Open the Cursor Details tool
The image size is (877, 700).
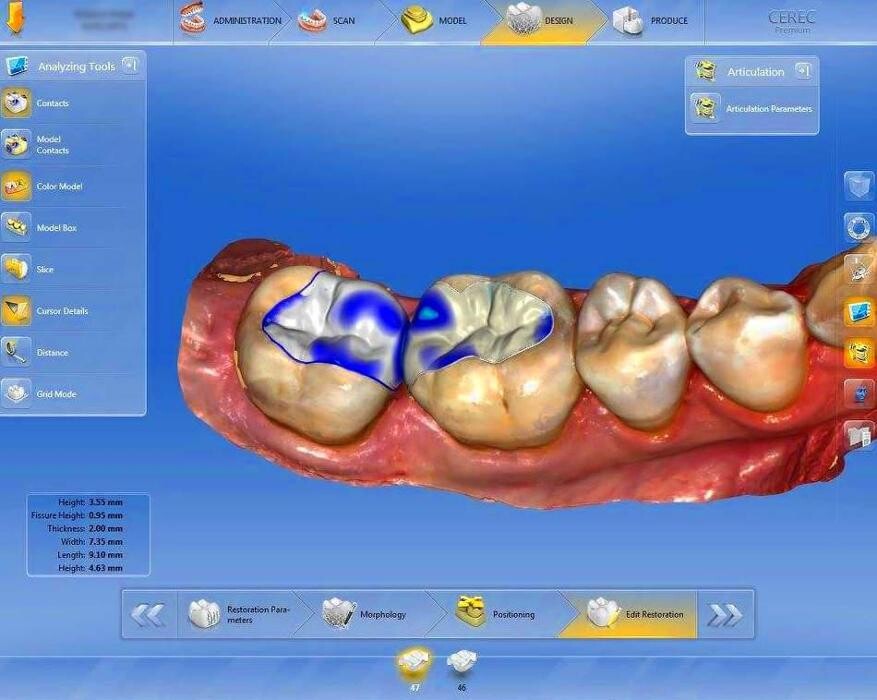[61, 311]
